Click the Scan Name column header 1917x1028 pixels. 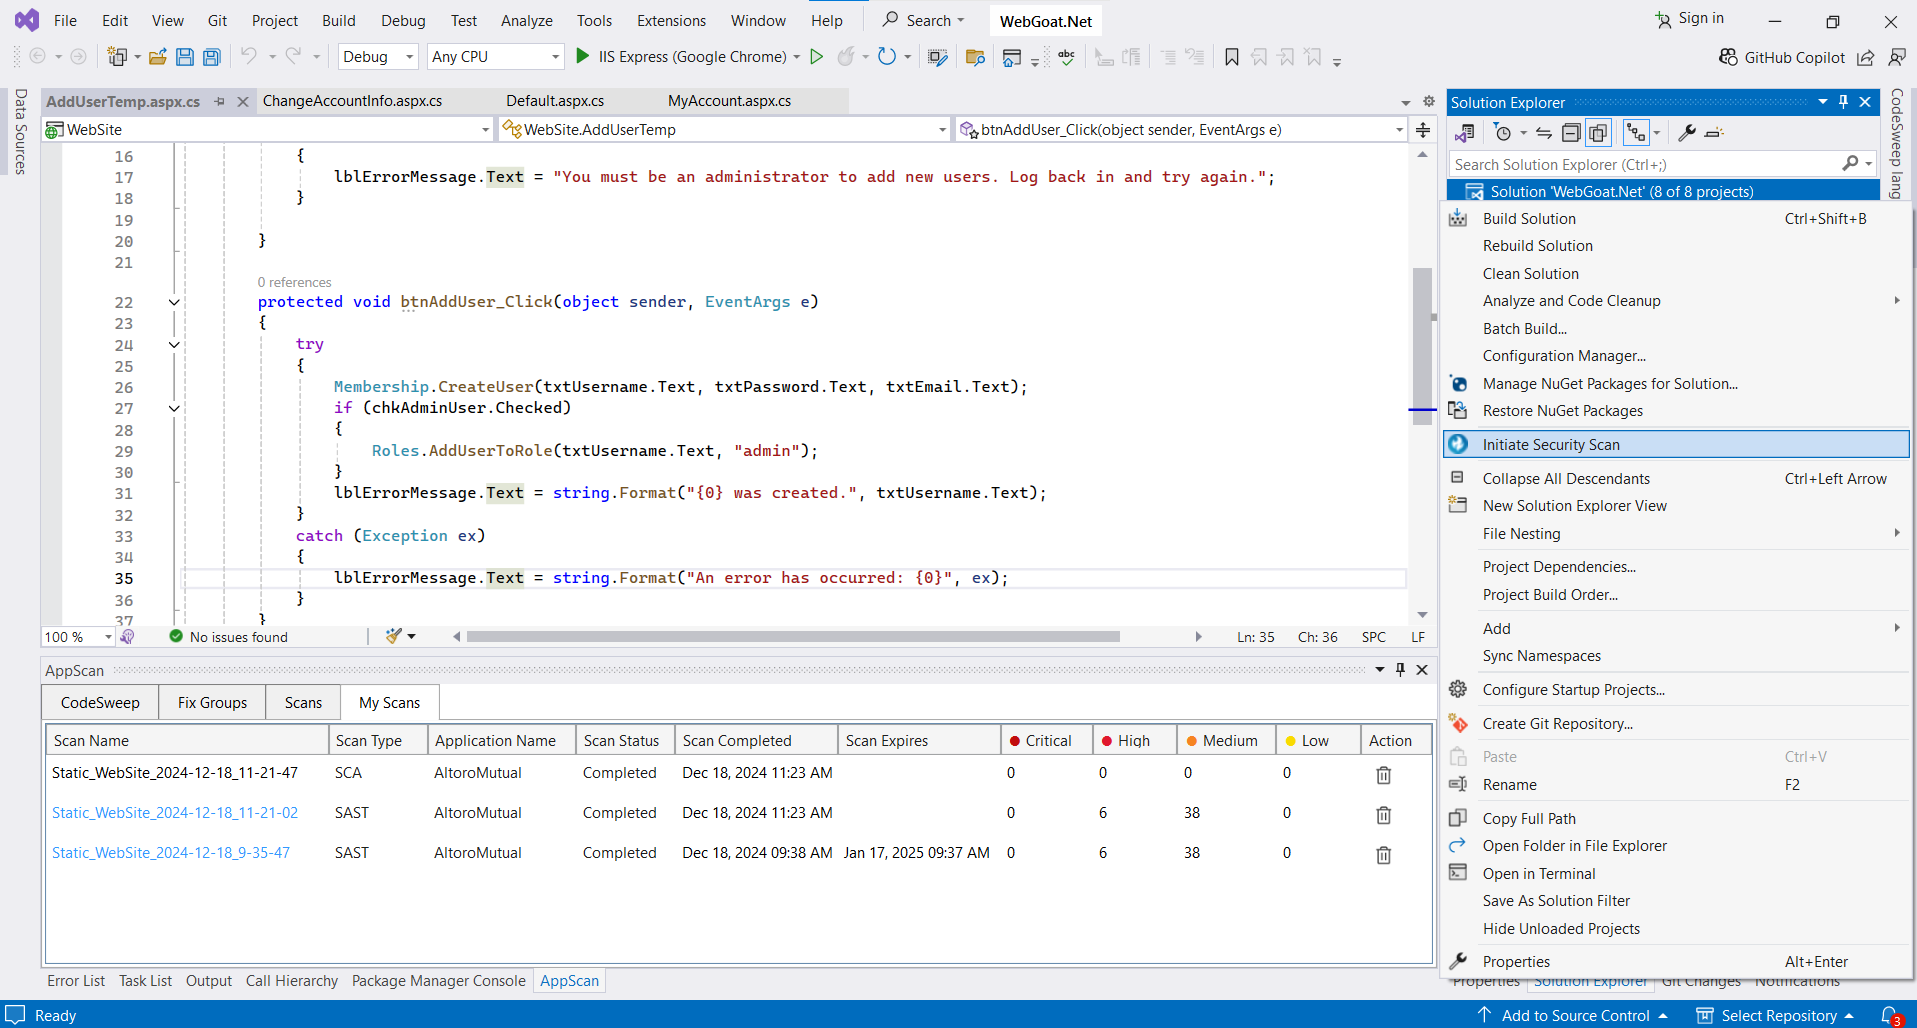(187, 741)
